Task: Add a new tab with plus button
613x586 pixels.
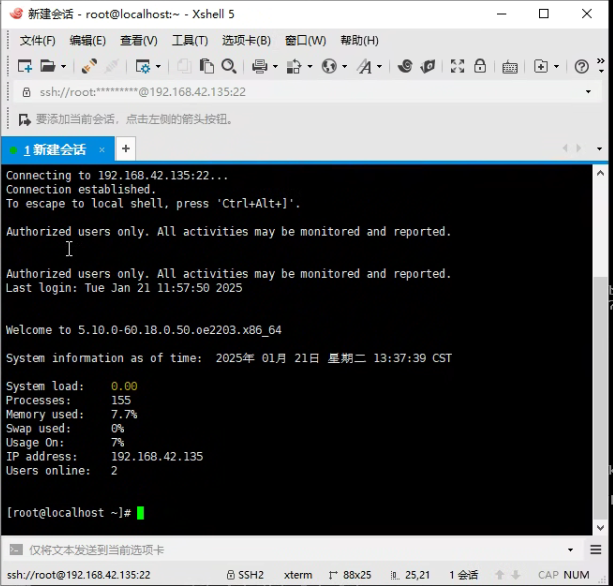Action: (x=125, y=149)
